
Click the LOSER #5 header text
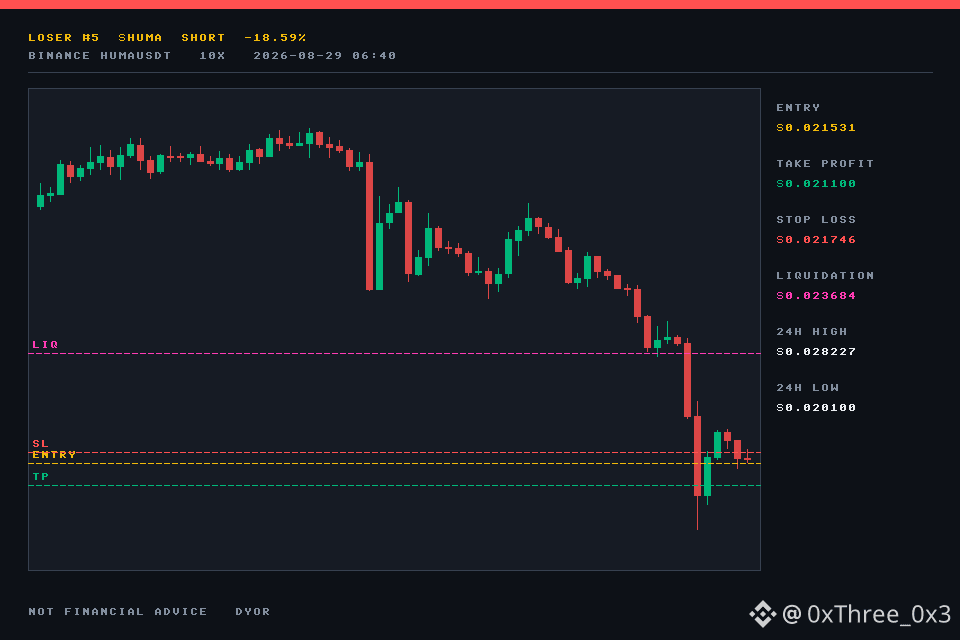[x=64, y=38]
